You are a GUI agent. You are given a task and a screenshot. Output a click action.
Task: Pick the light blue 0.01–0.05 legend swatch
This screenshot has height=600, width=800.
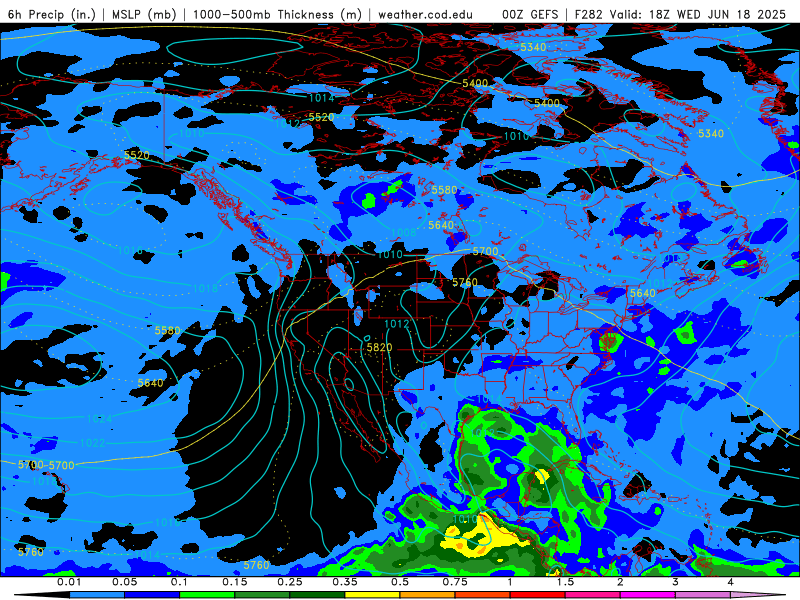[x=97, y=595]
